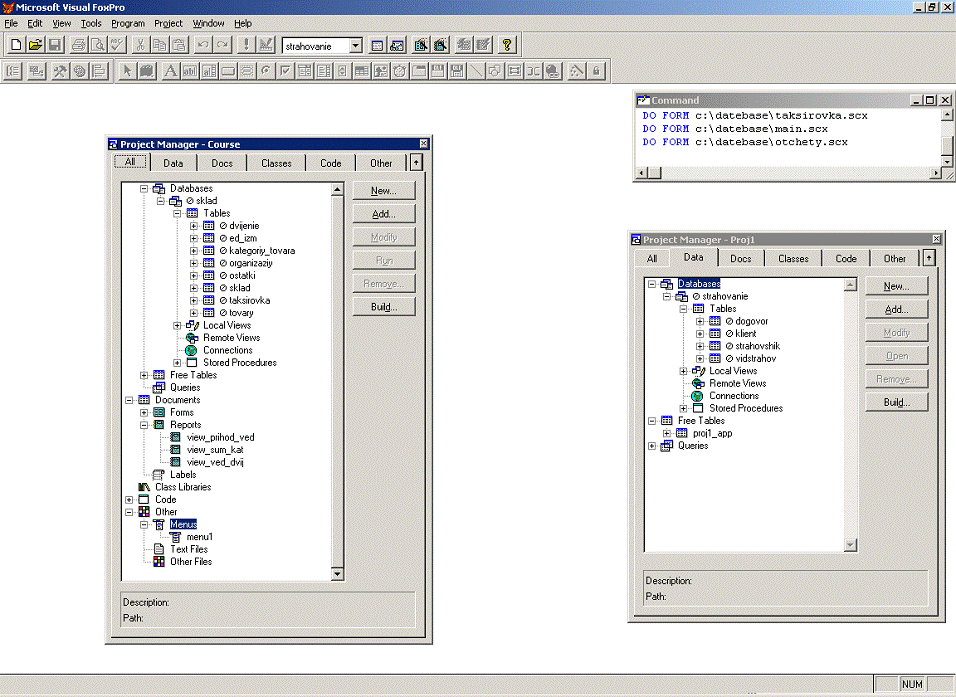
Task: Click Command window horizontal scrollbar right arrow
Action: pos(936,173)
